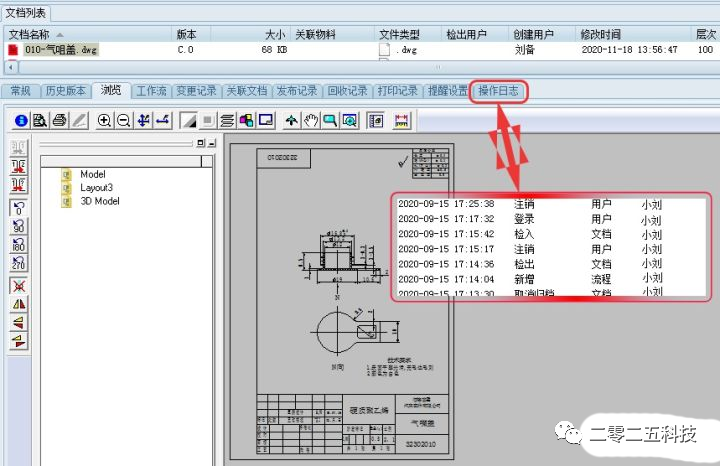Open the 工作流 tab
Viewport: 720px width, 466px height.
tap(151, 91)
